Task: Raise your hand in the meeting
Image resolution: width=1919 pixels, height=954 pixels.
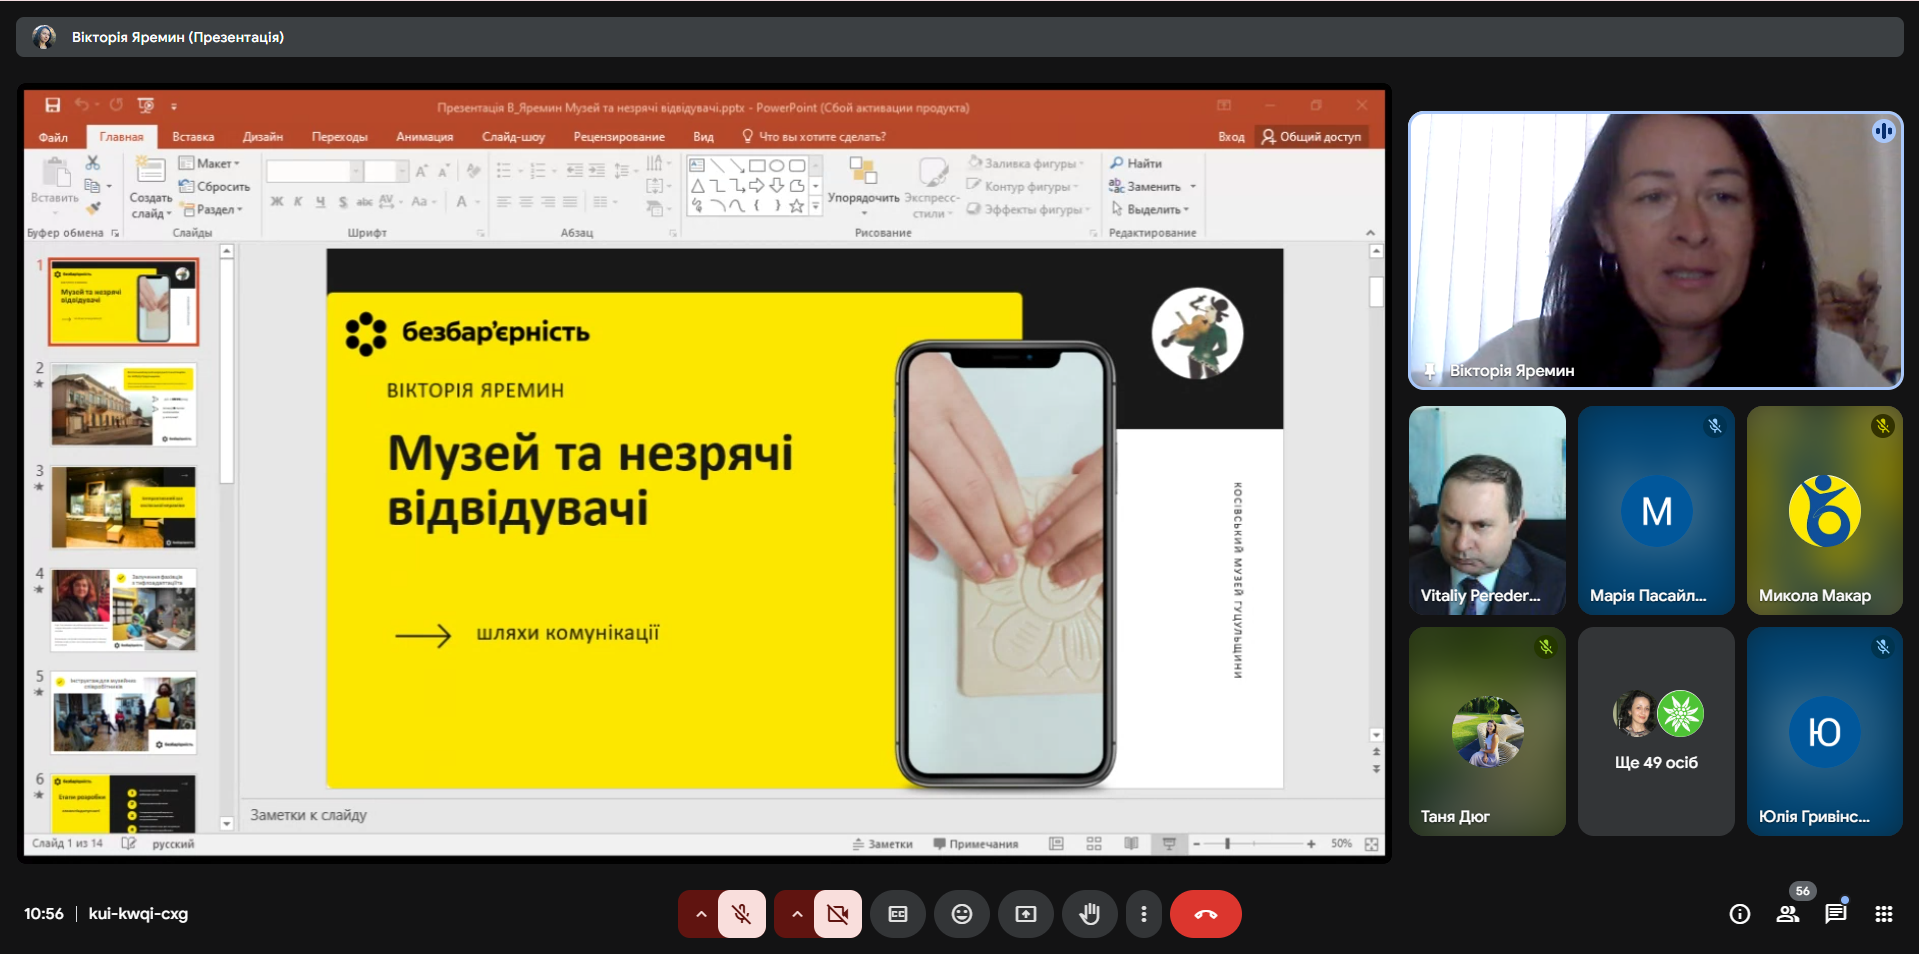Action: (1089, 914)
